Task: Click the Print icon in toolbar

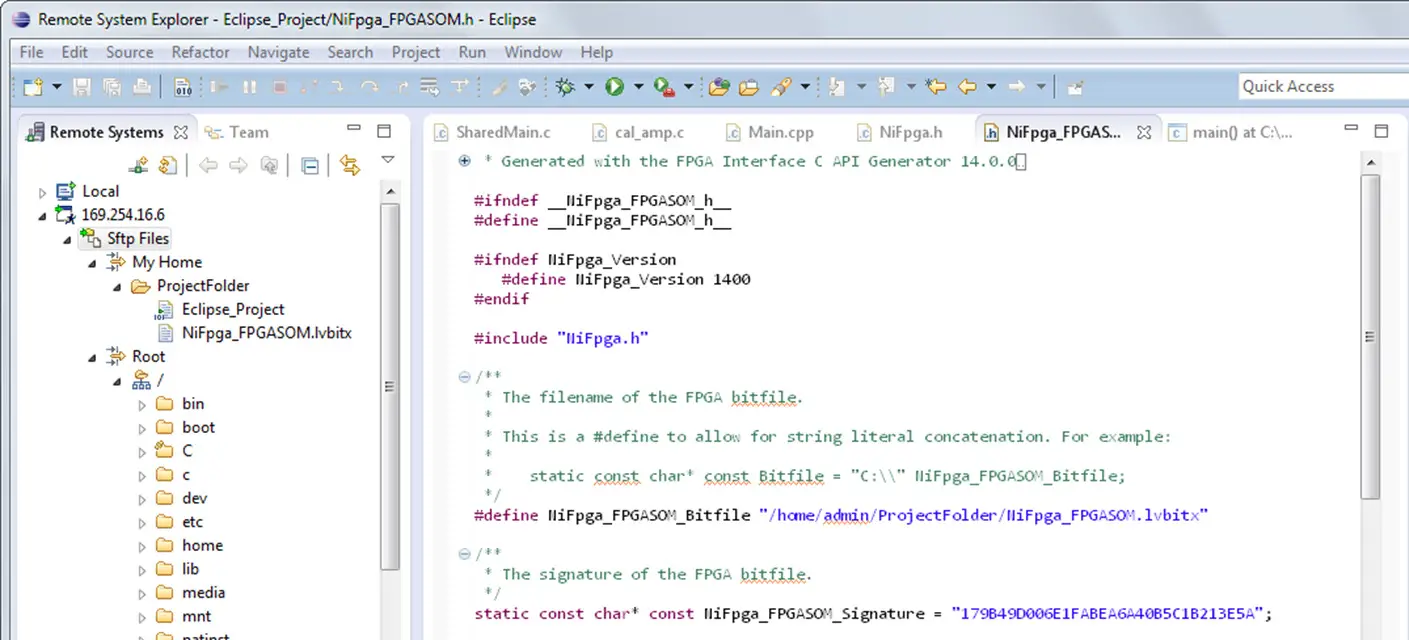Action: 142,87
